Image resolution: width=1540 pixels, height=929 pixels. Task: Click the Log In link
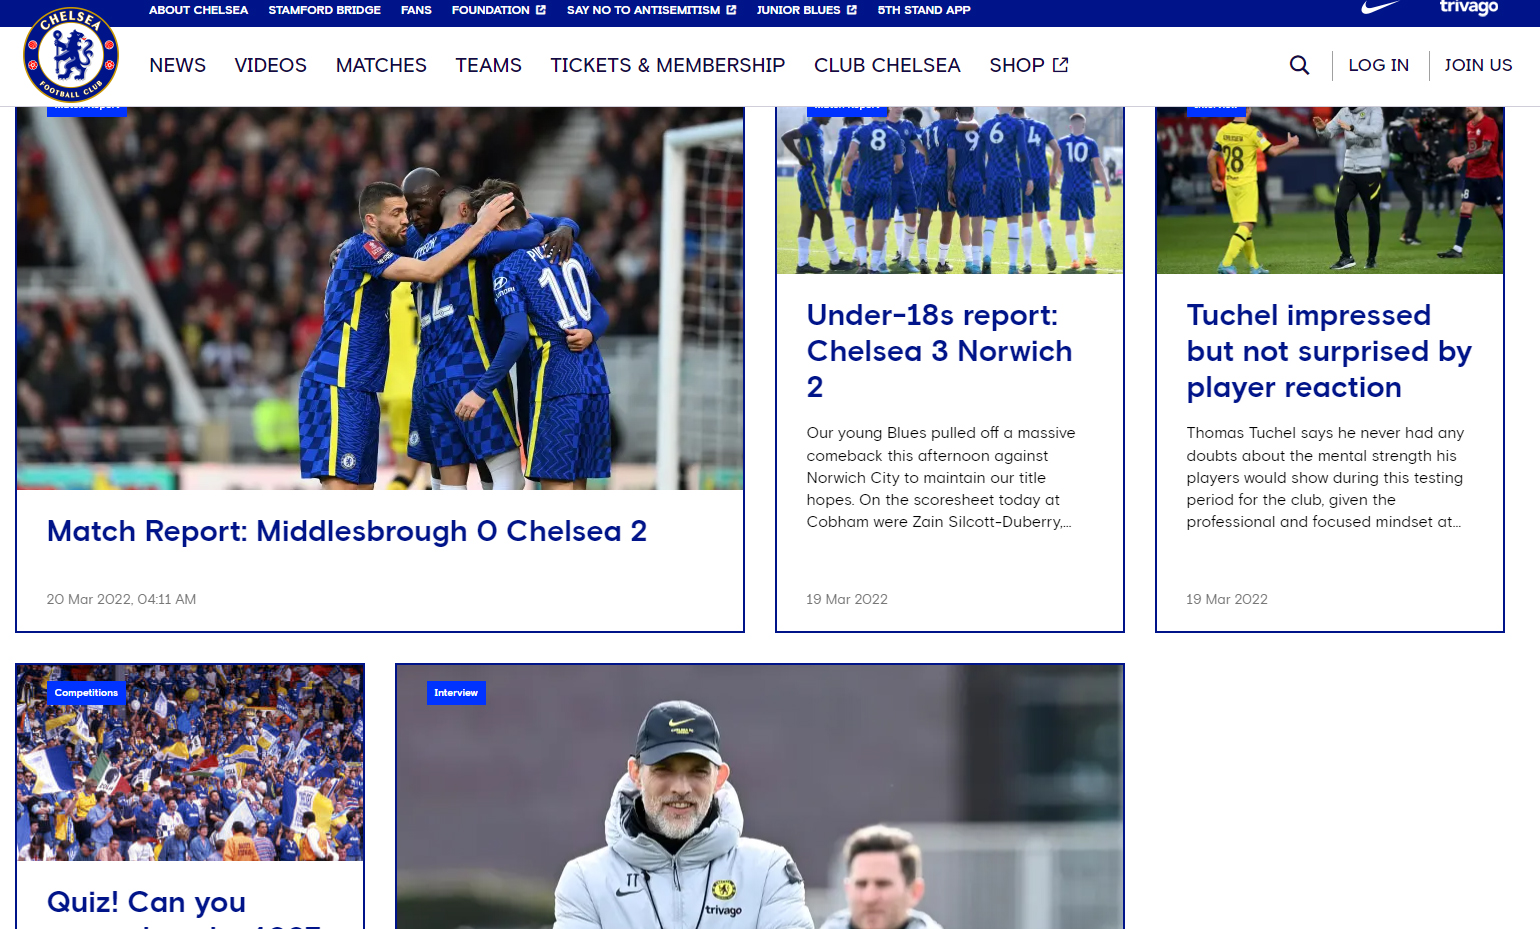point(1378,65)
